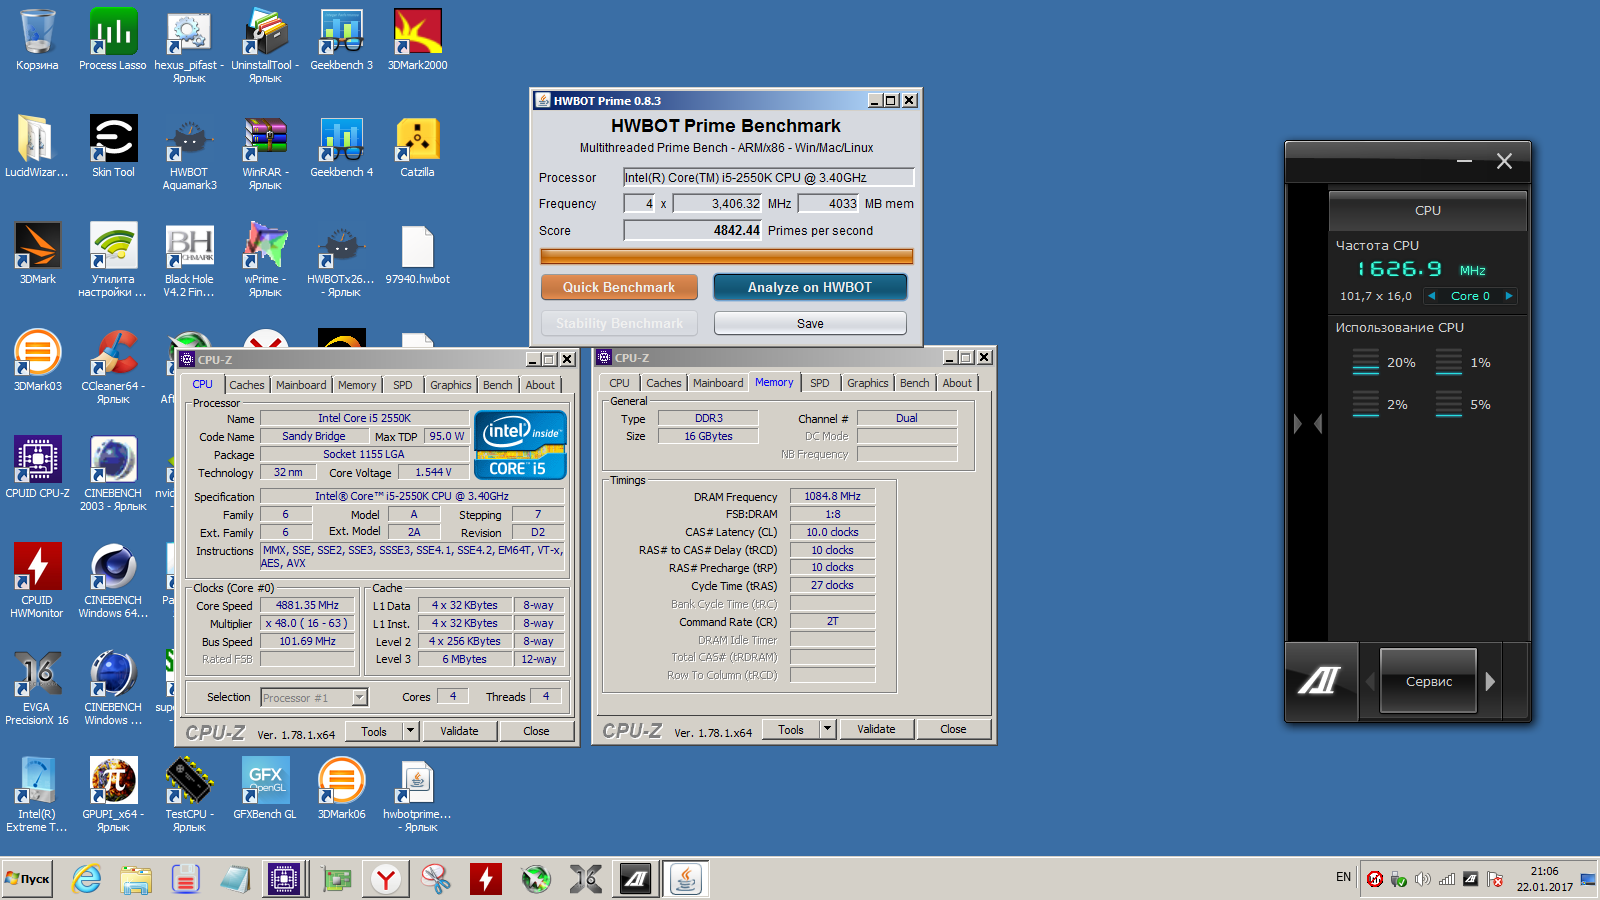Click the ASUS AI Suite logo icon
This screenshot has height=900, width=1600.
point(1321,681)
